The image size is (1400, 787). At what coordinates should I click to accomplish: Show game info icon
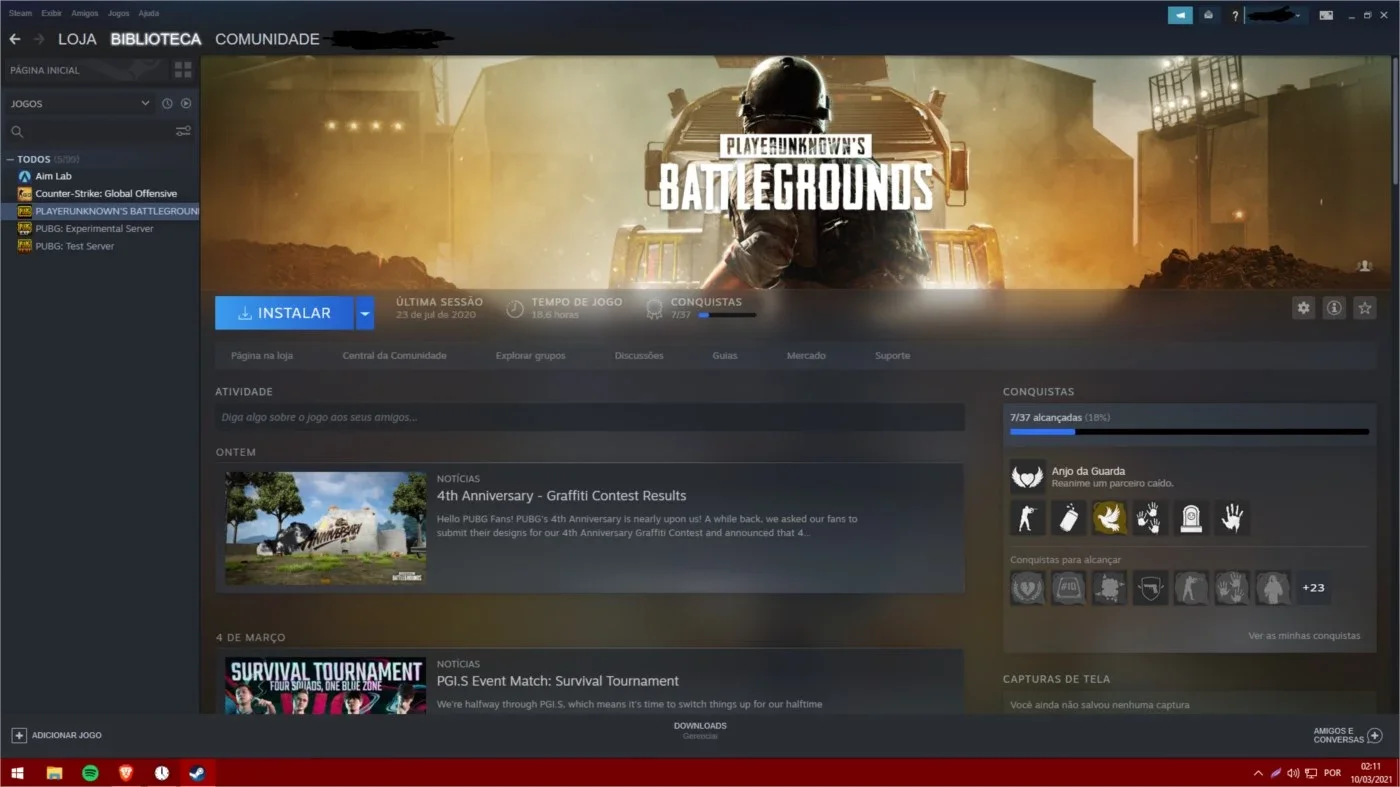(x=1334, y=308)
